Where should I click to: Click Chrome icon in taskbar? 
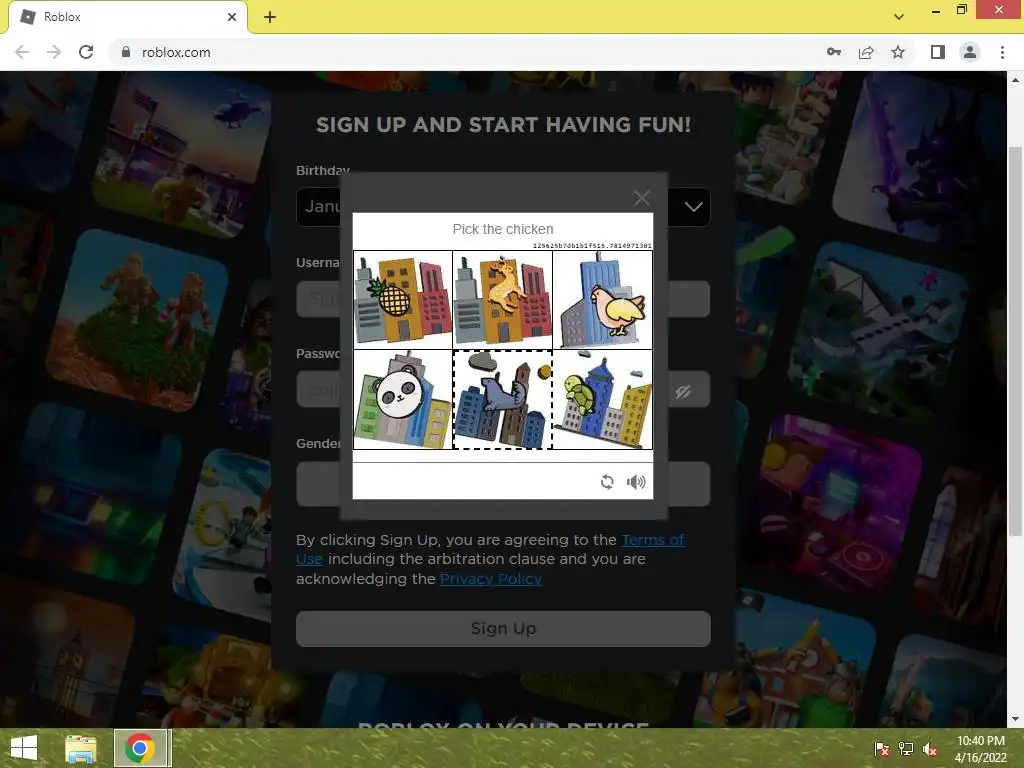[140, 748]
